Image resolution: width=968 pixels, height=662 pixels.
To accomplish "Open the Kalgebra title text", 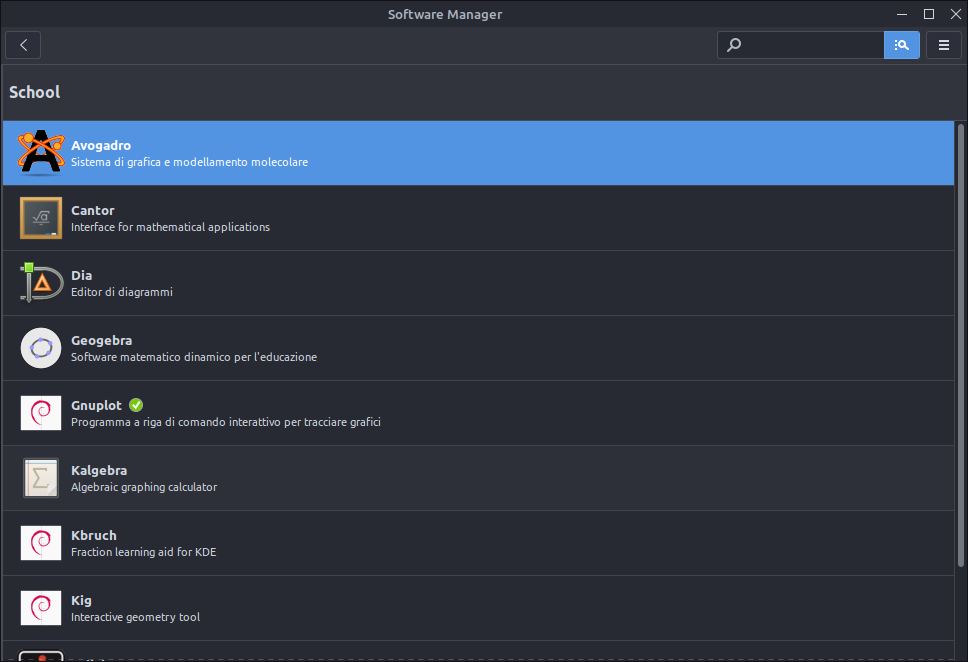I will pyautogui.click(x=99, y=471).
